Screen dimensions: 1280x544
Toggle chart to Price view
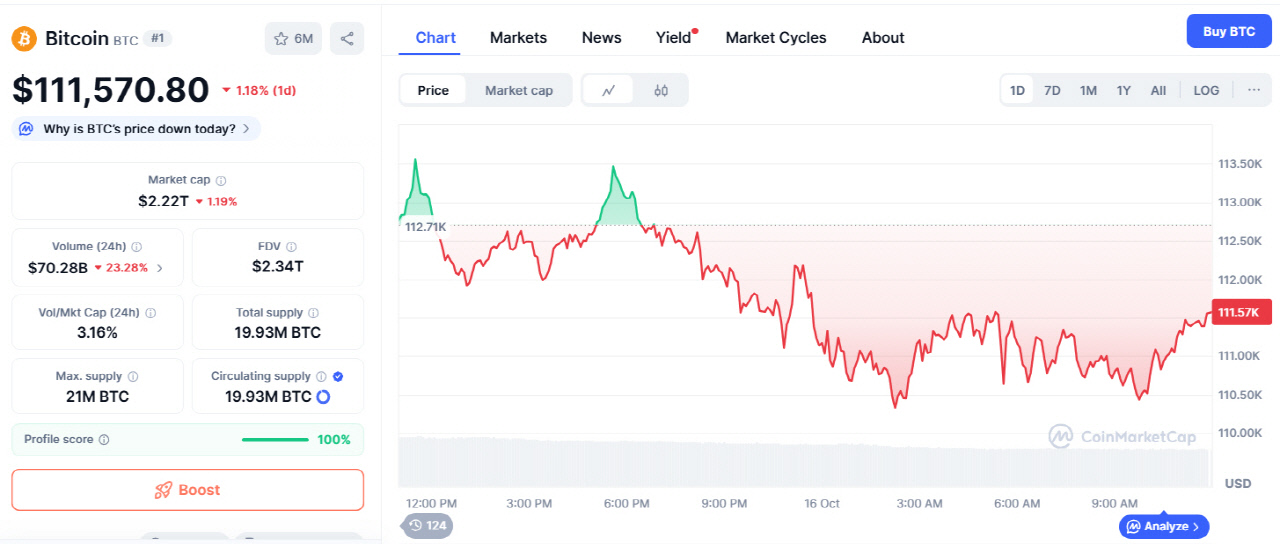pyautogui.click(x=433, y=90)
